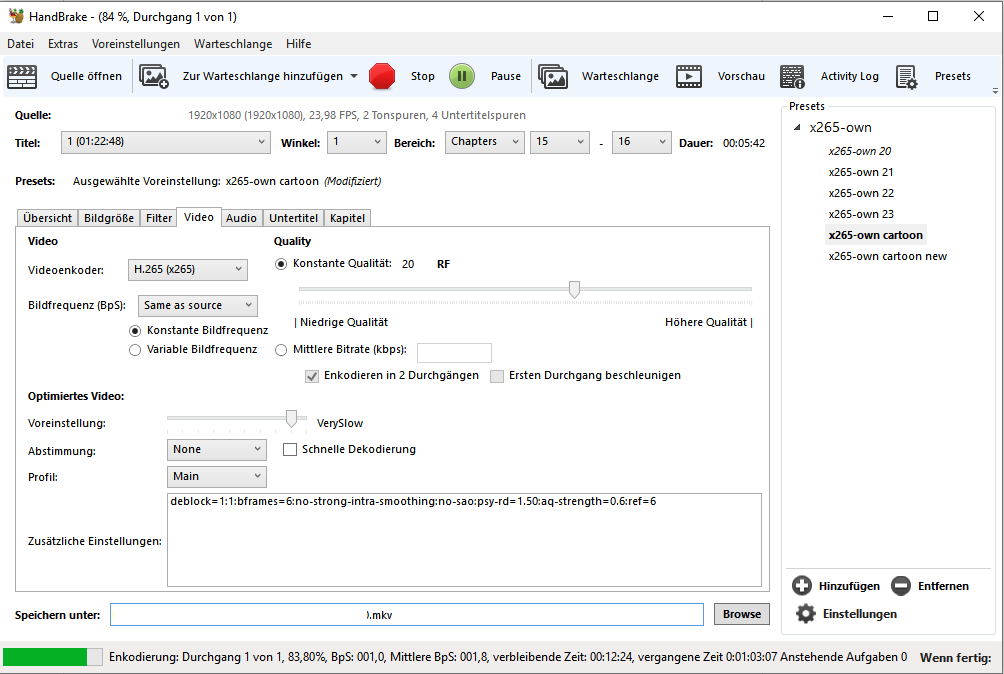Click the add-to-queue picture icon

click(x=154, y=76)
